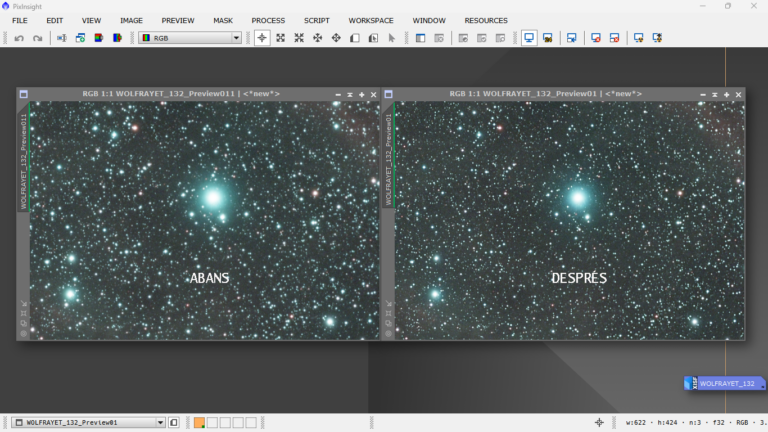This screenshot has height=432, width=768.
Task: Click the monitor with red X window icon
Action: coord(614,38)
